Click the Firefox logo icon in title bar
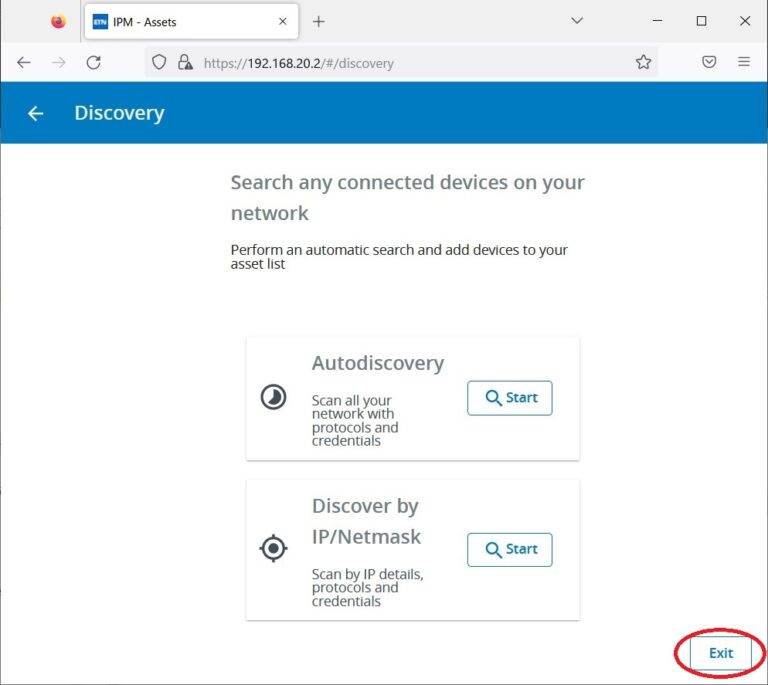 58,21
